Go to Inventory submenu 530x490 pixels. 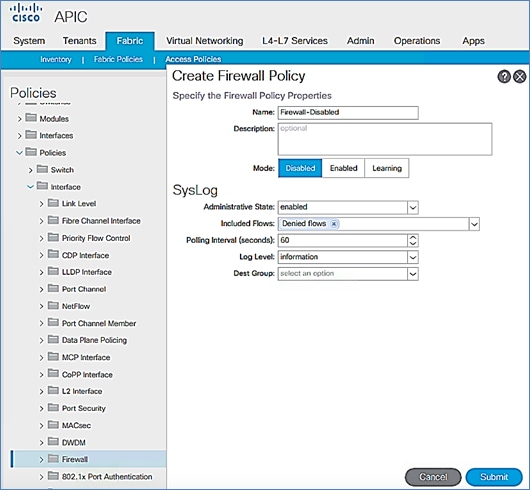point(56,59)
